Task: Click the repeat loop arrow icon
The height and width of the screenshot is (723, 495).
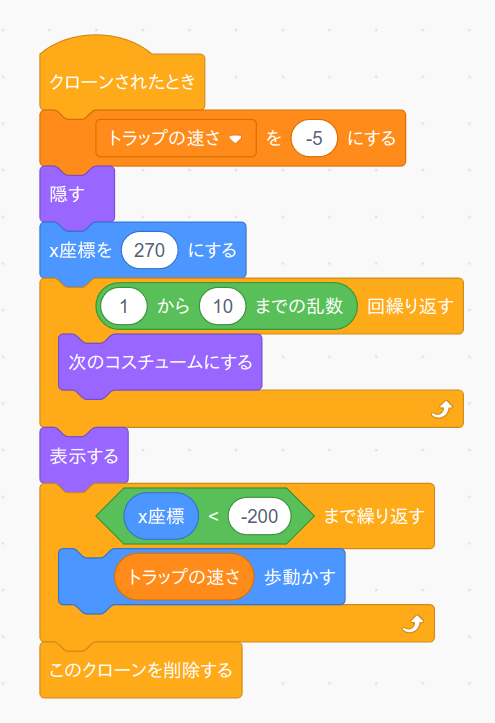Action: [442, 409]
